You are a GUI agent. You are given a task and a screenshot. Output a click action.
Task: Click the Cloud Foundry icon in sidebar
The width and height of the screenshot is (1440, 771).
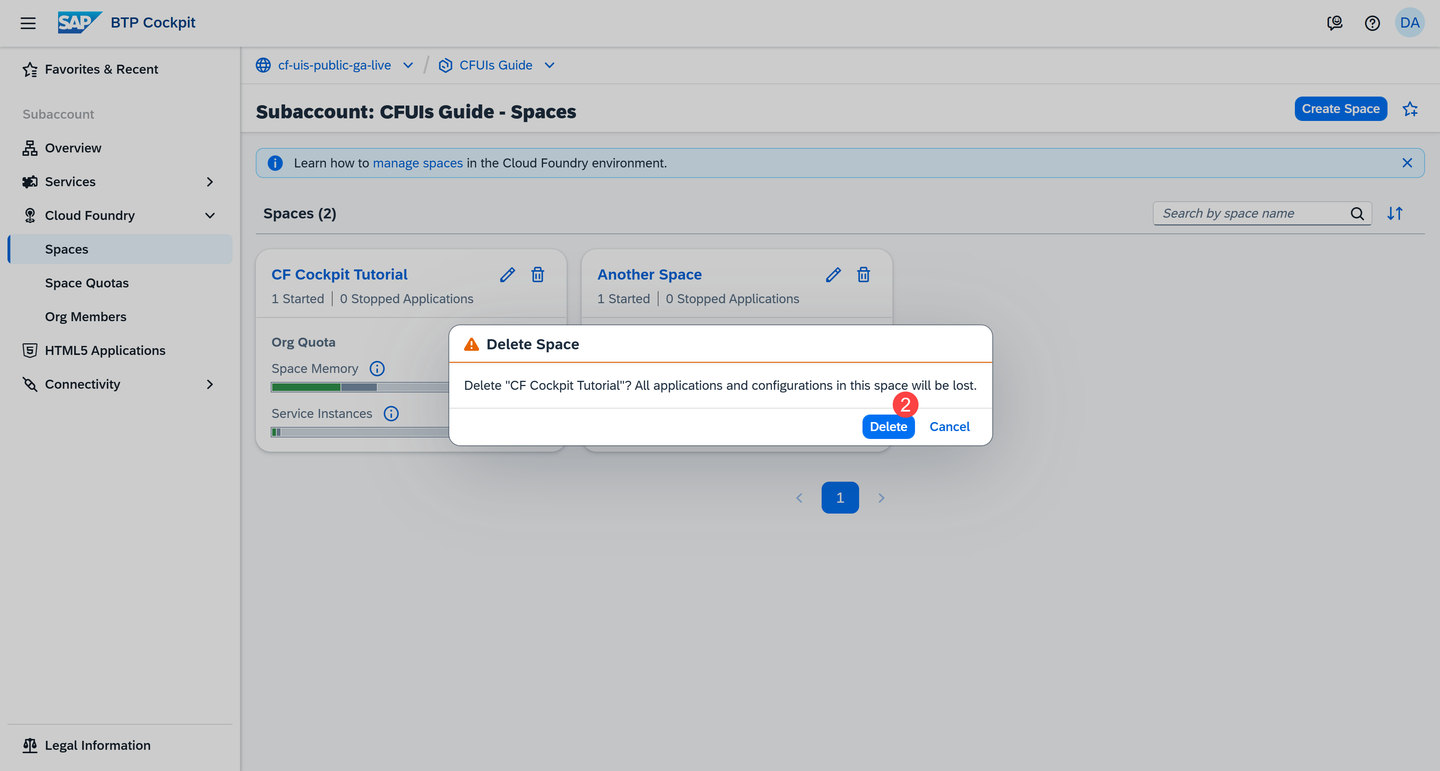(x=30, y=216)
